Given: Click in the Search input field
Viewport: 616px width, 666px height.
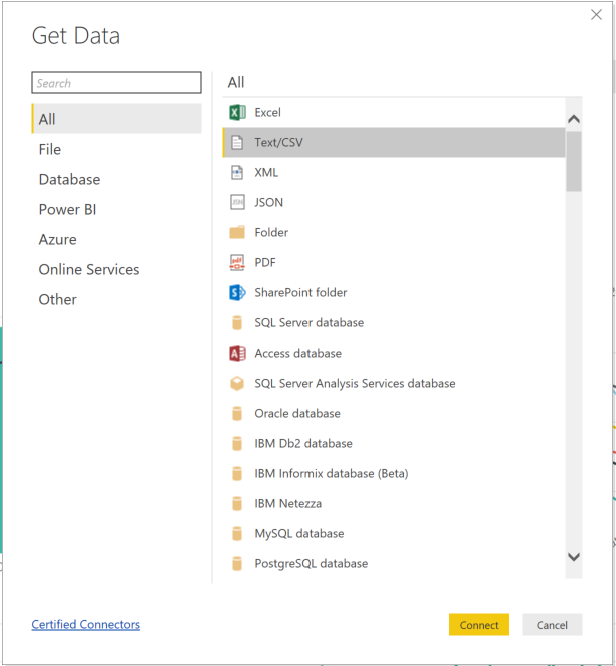Looking at the screenshot, I should [116, 82].
